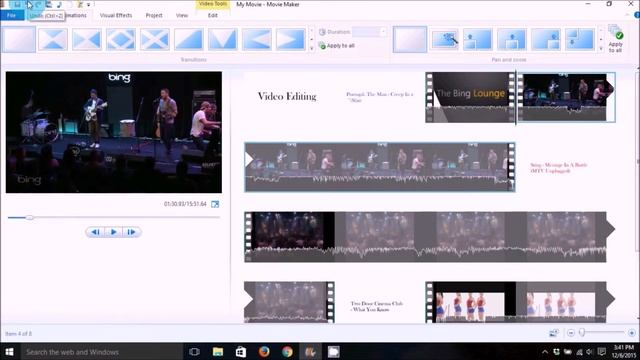Adjust the time scale zoom slider
640x360 pixels.
[582, 333]
